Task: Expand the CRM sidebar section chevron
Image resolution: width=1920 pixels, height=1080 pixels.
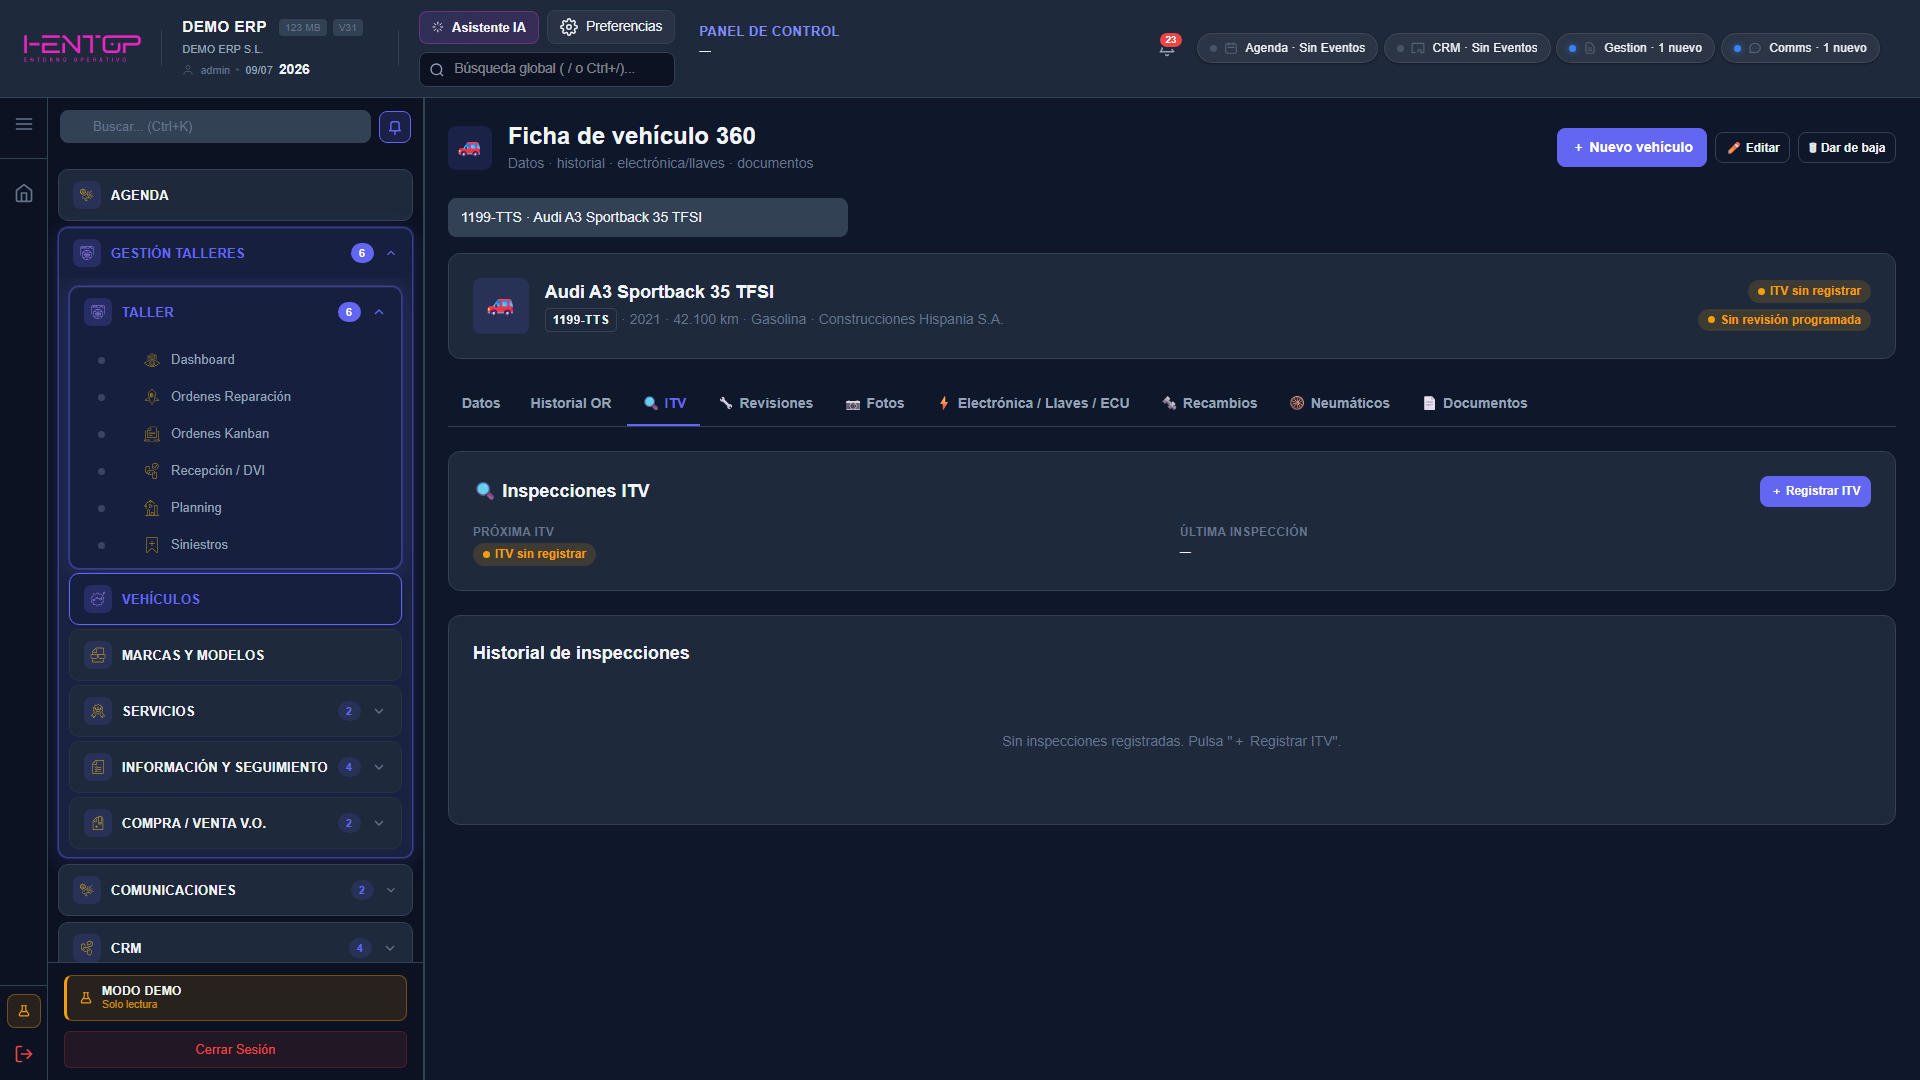Action: [x=391, y=948]
